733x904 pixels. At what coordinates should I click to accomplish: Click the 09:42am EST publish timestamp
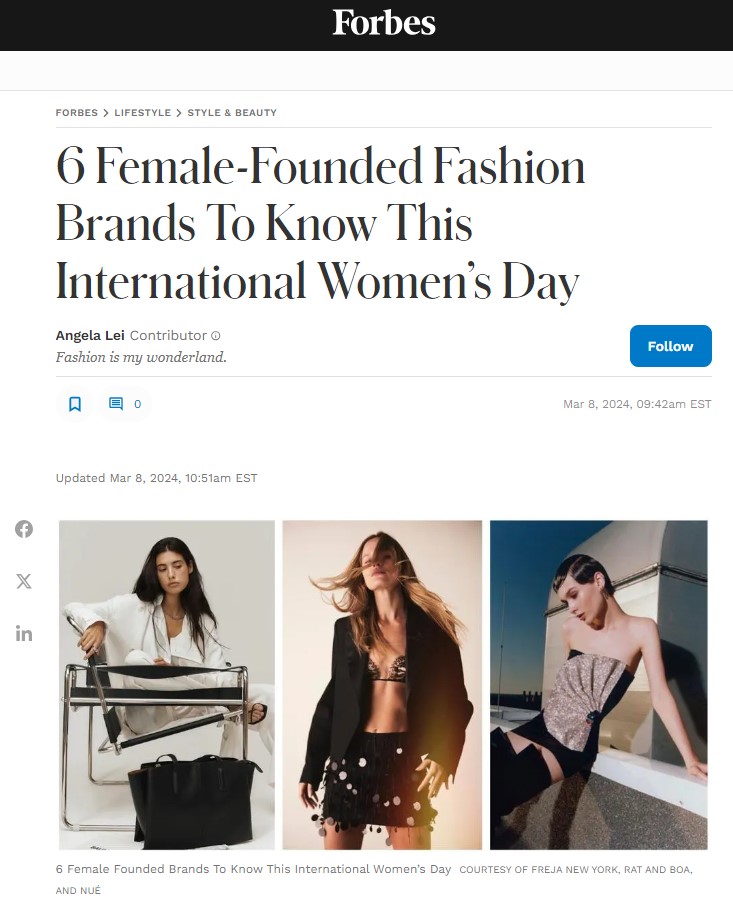point(637,404)
